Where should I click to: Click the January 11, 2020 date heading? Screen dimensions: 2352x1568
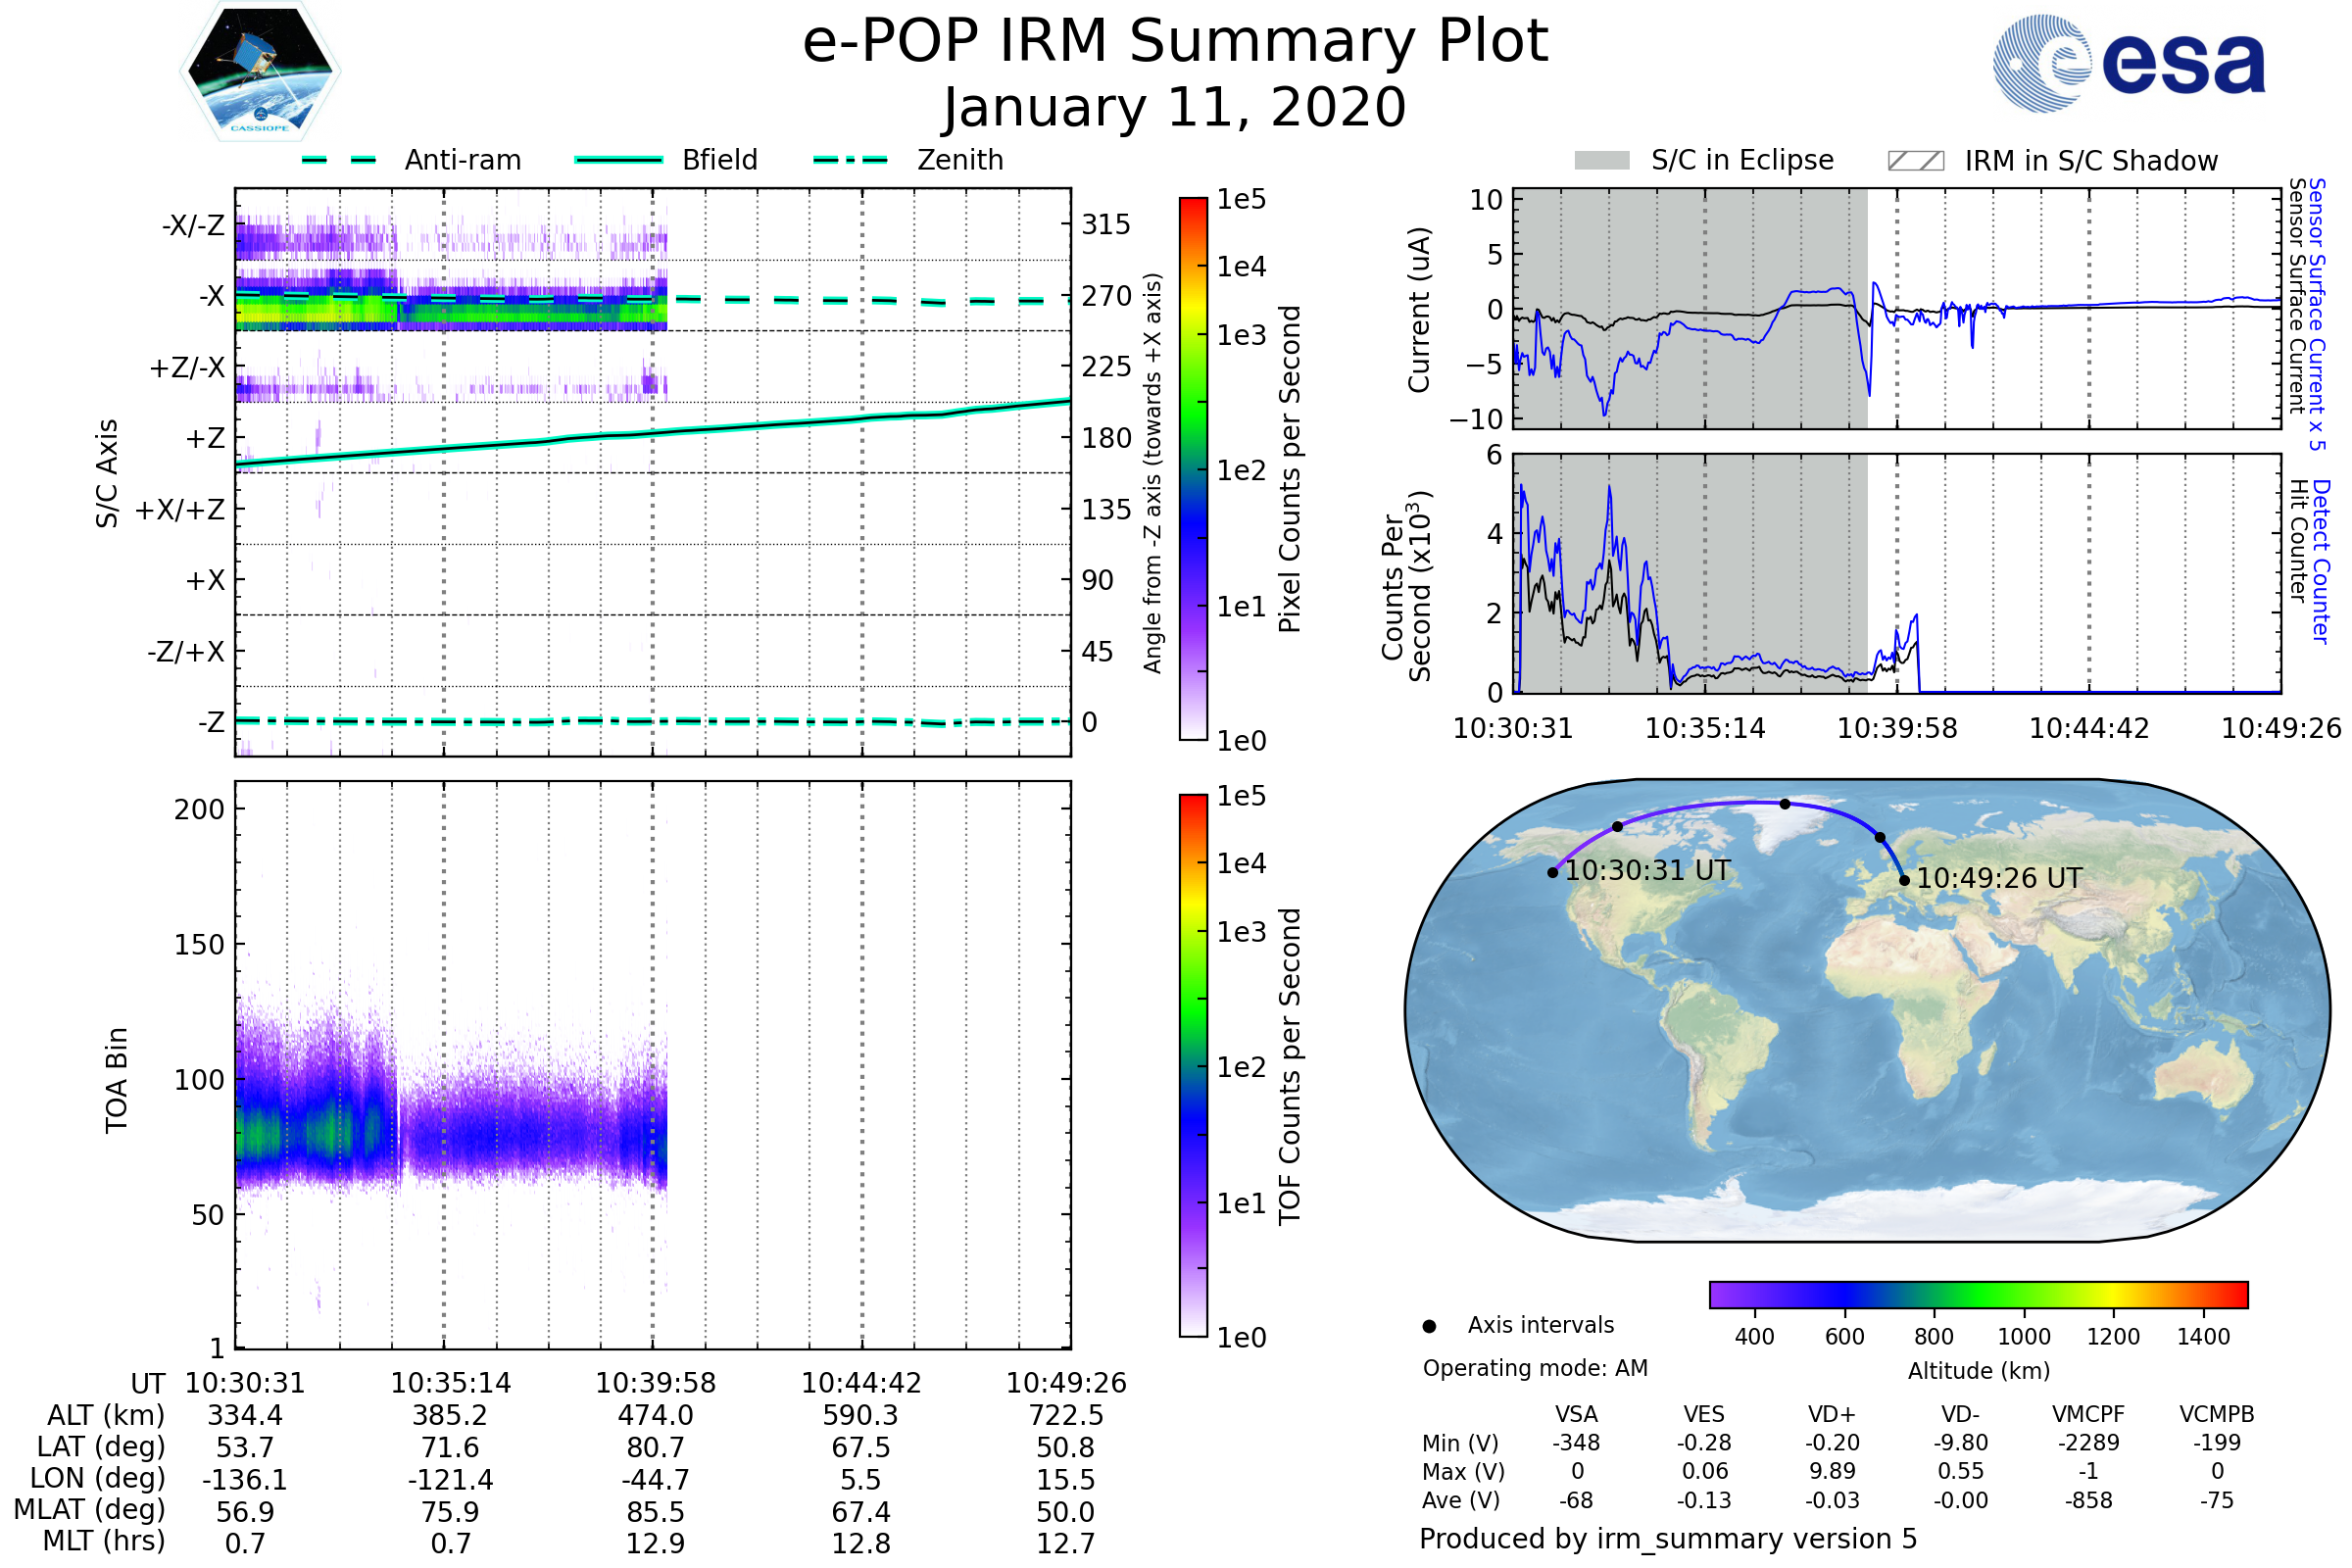pyautogui.click(x=1175, y=108)
